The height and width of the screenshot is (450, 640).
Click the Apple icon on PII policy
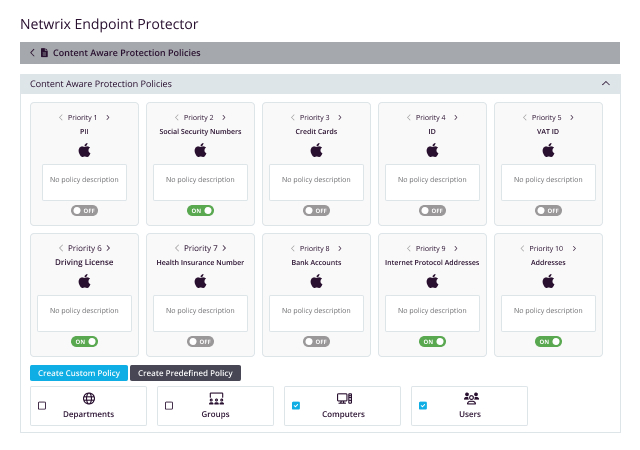tap(84, 150)
